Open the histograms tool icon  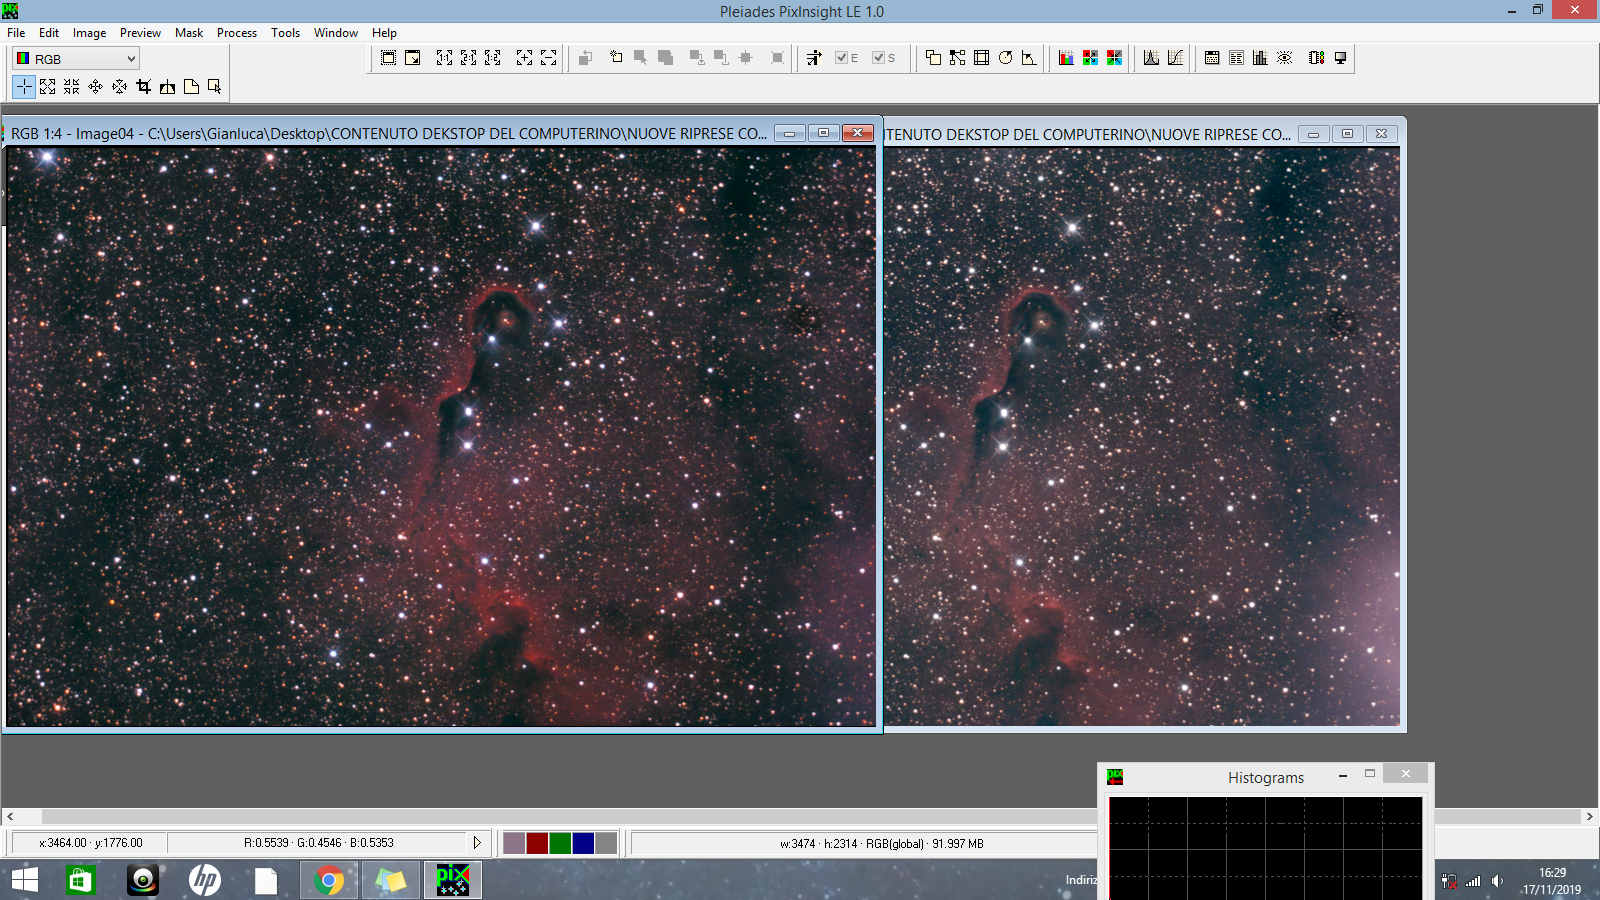point(1151,58)
